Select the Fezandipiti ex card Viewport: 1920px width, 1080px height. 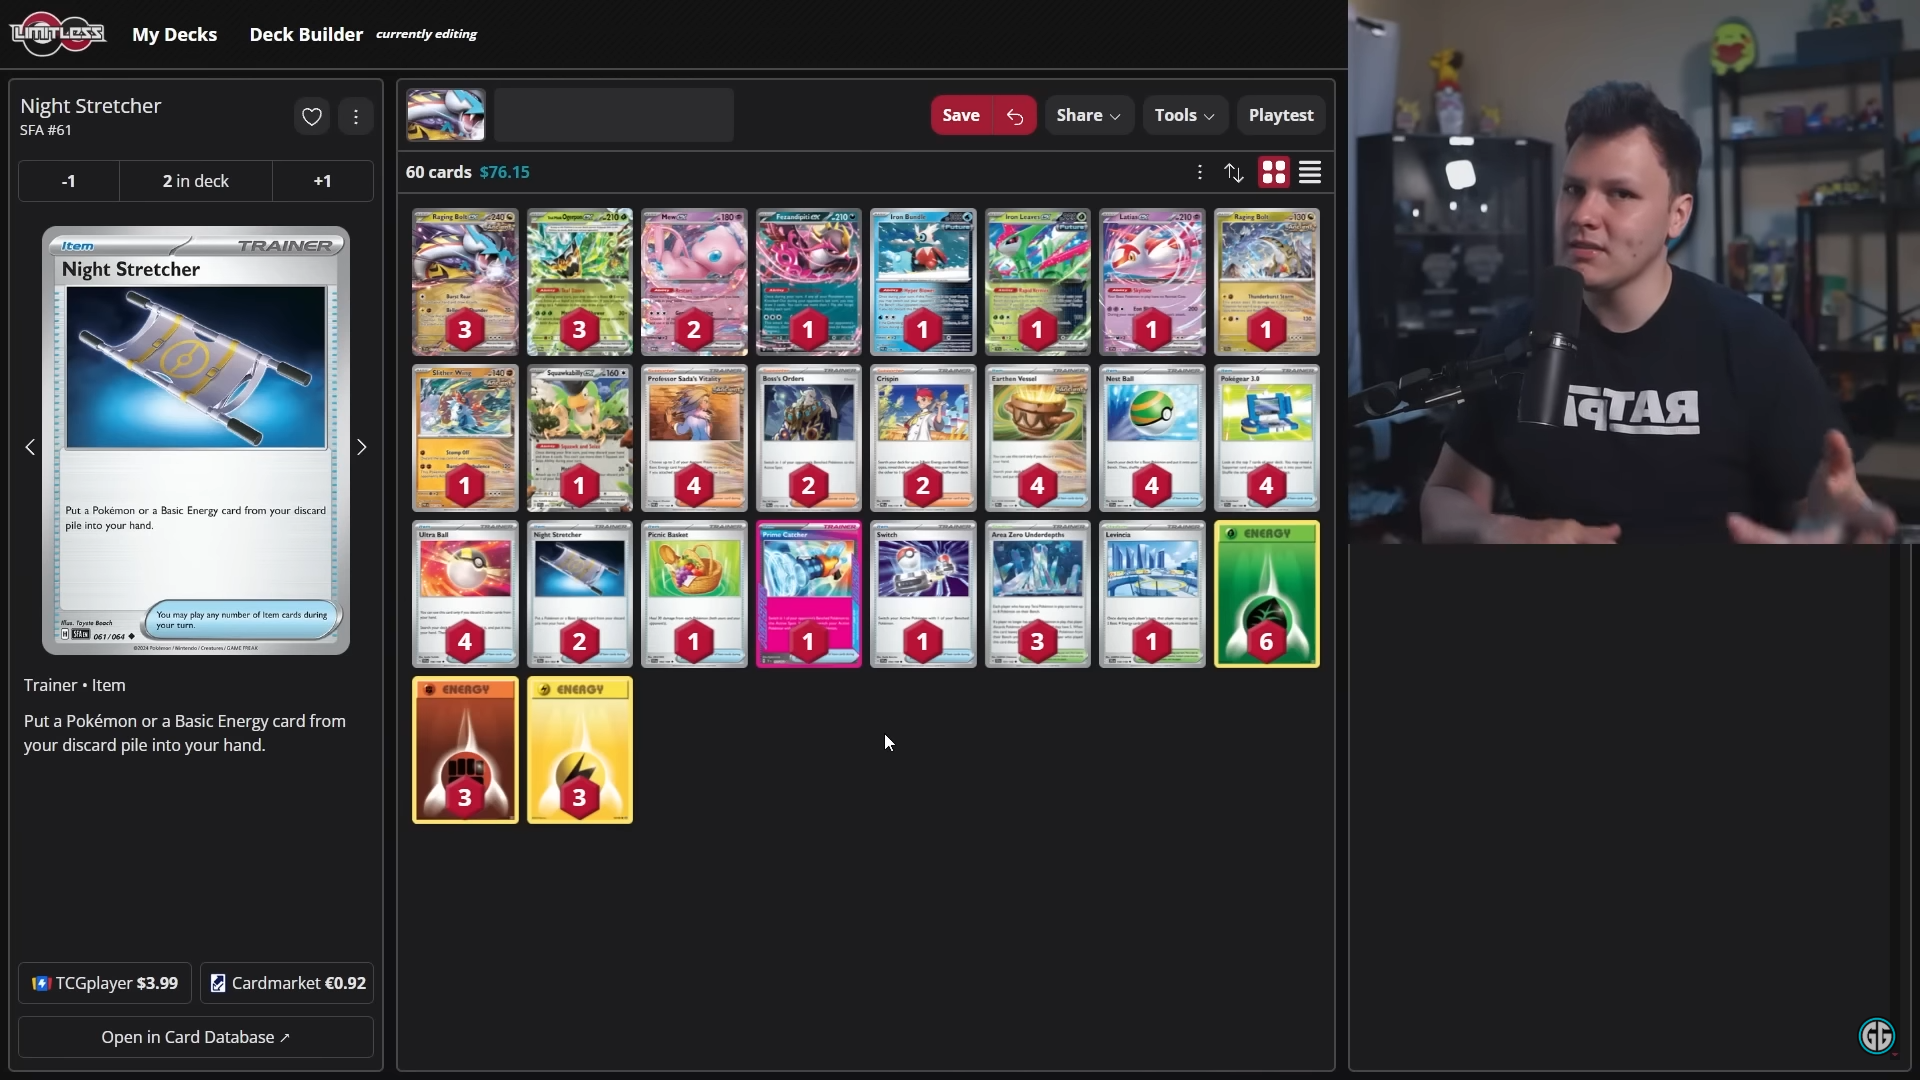click(x=809, y=282)
